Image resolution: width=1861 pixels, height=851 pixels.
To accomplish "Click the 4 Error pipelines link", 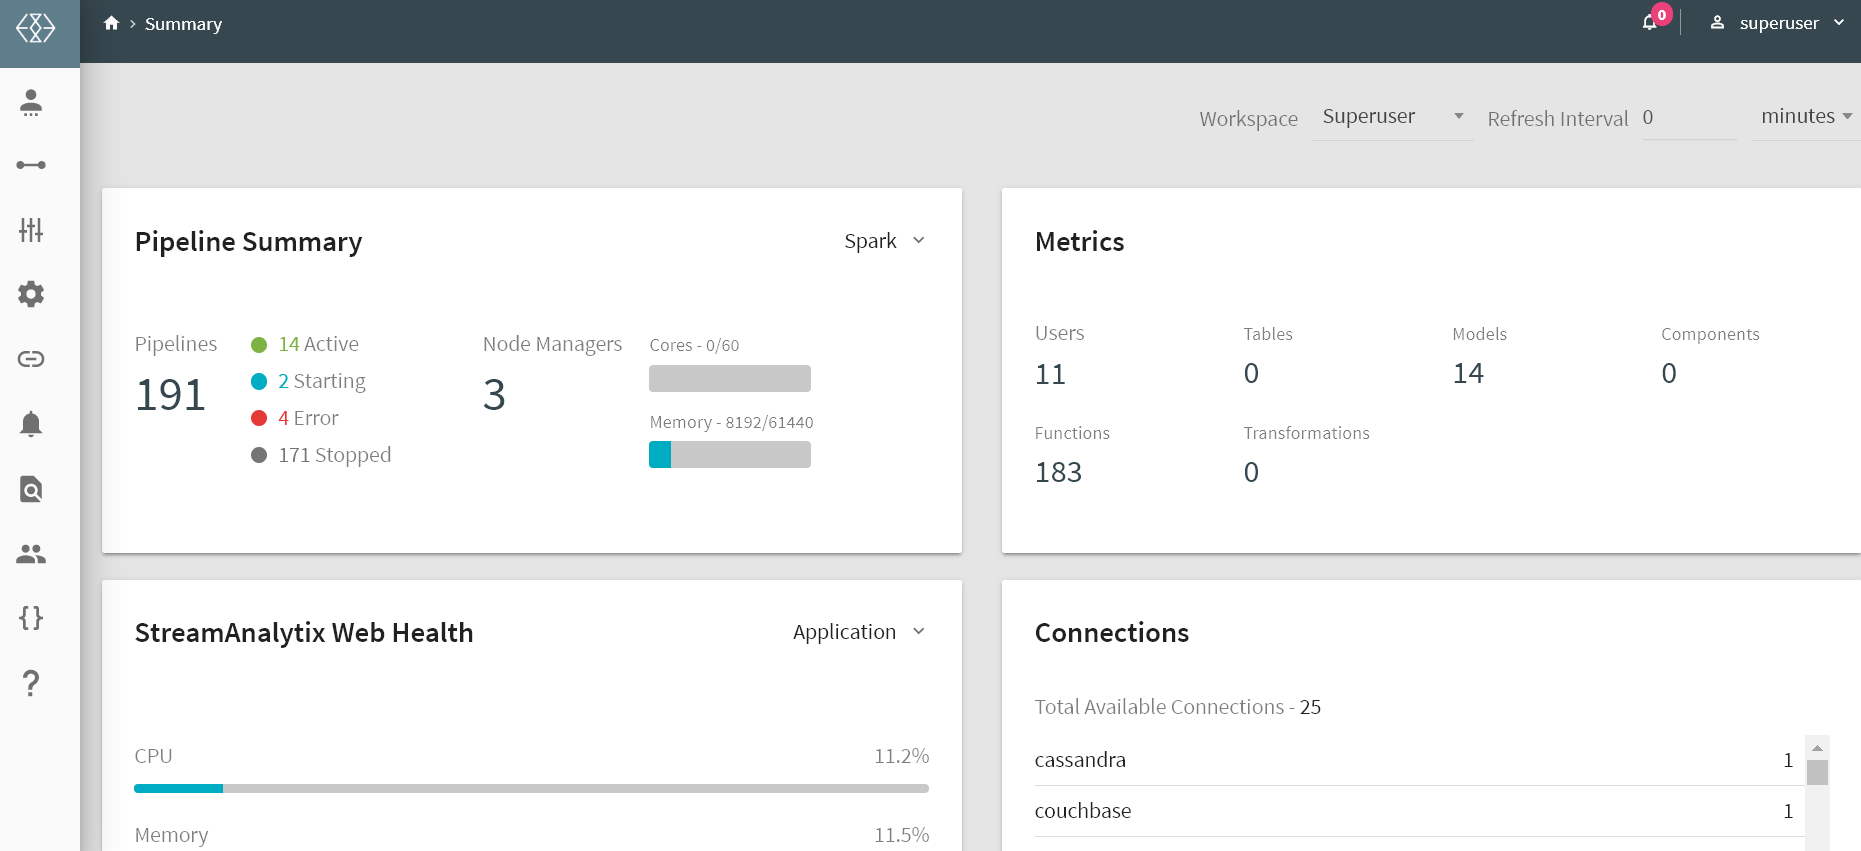I will 307,418.
